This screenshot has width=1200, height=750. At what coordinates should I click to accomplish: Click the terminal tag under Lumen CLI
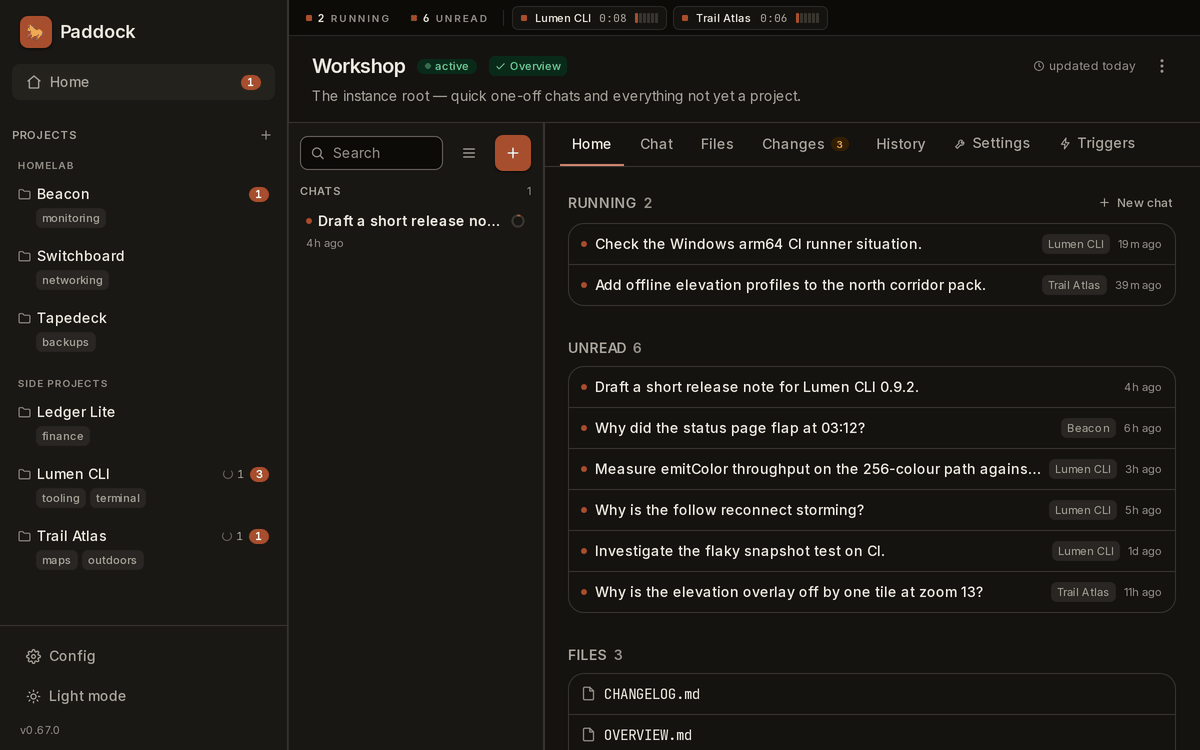(118, 498)
